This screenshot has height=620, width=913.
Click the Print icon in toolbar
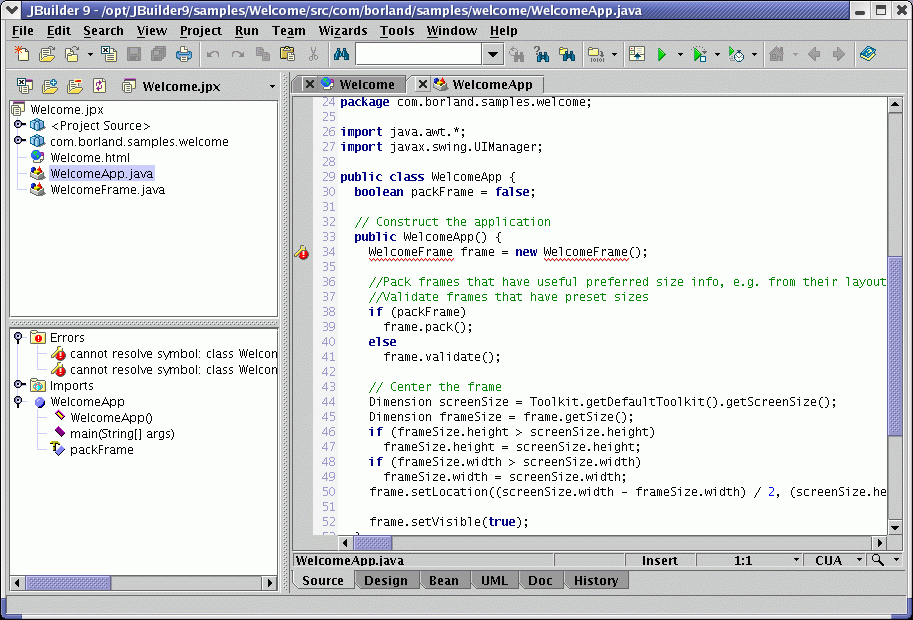184,55
